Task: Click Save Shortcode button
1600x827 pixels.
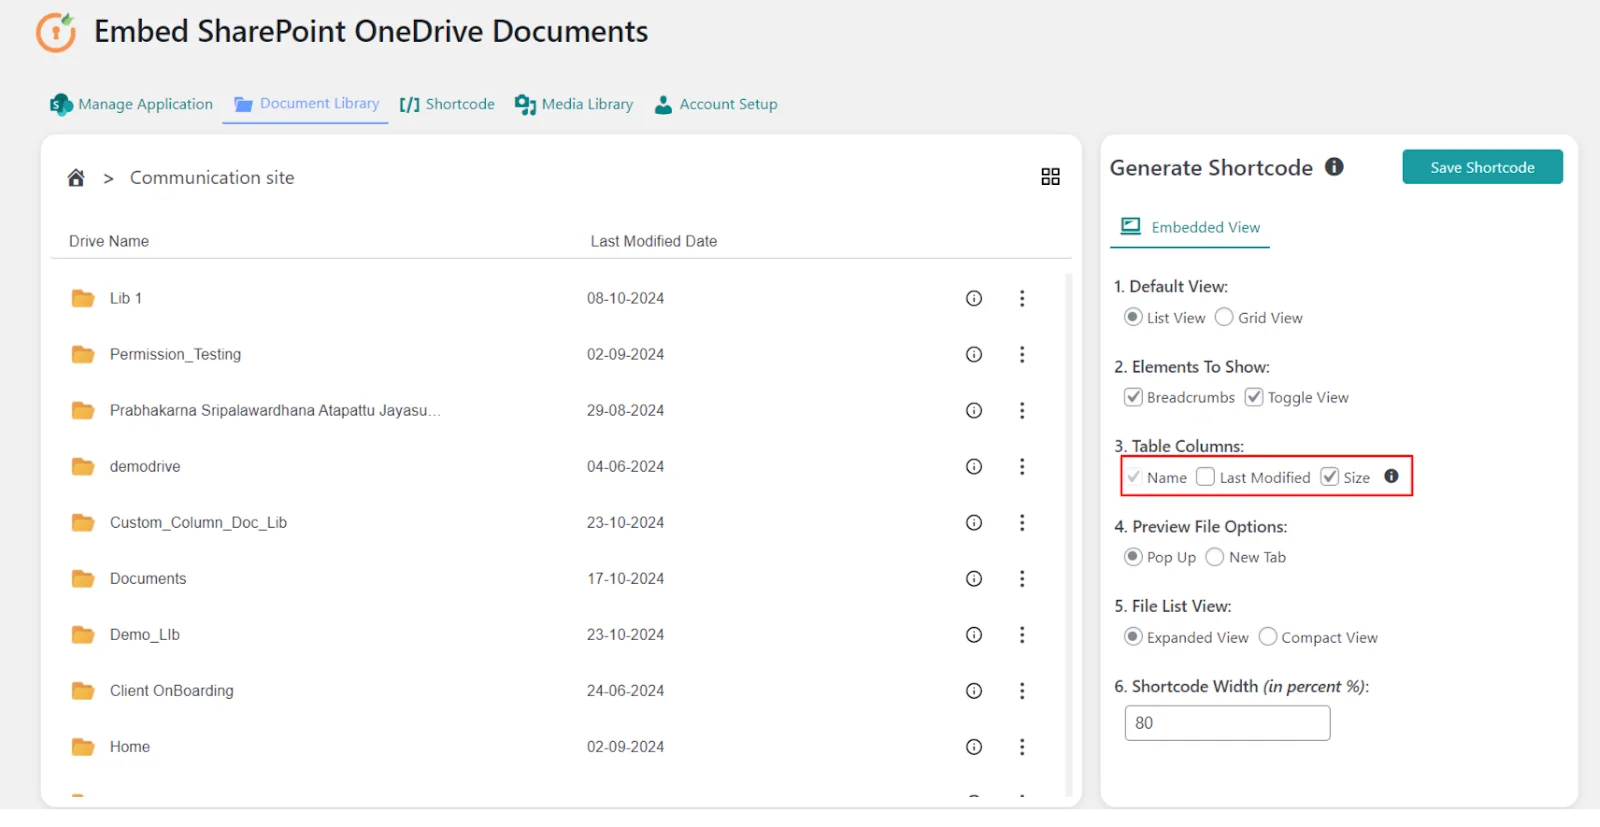Action: 1482,167
